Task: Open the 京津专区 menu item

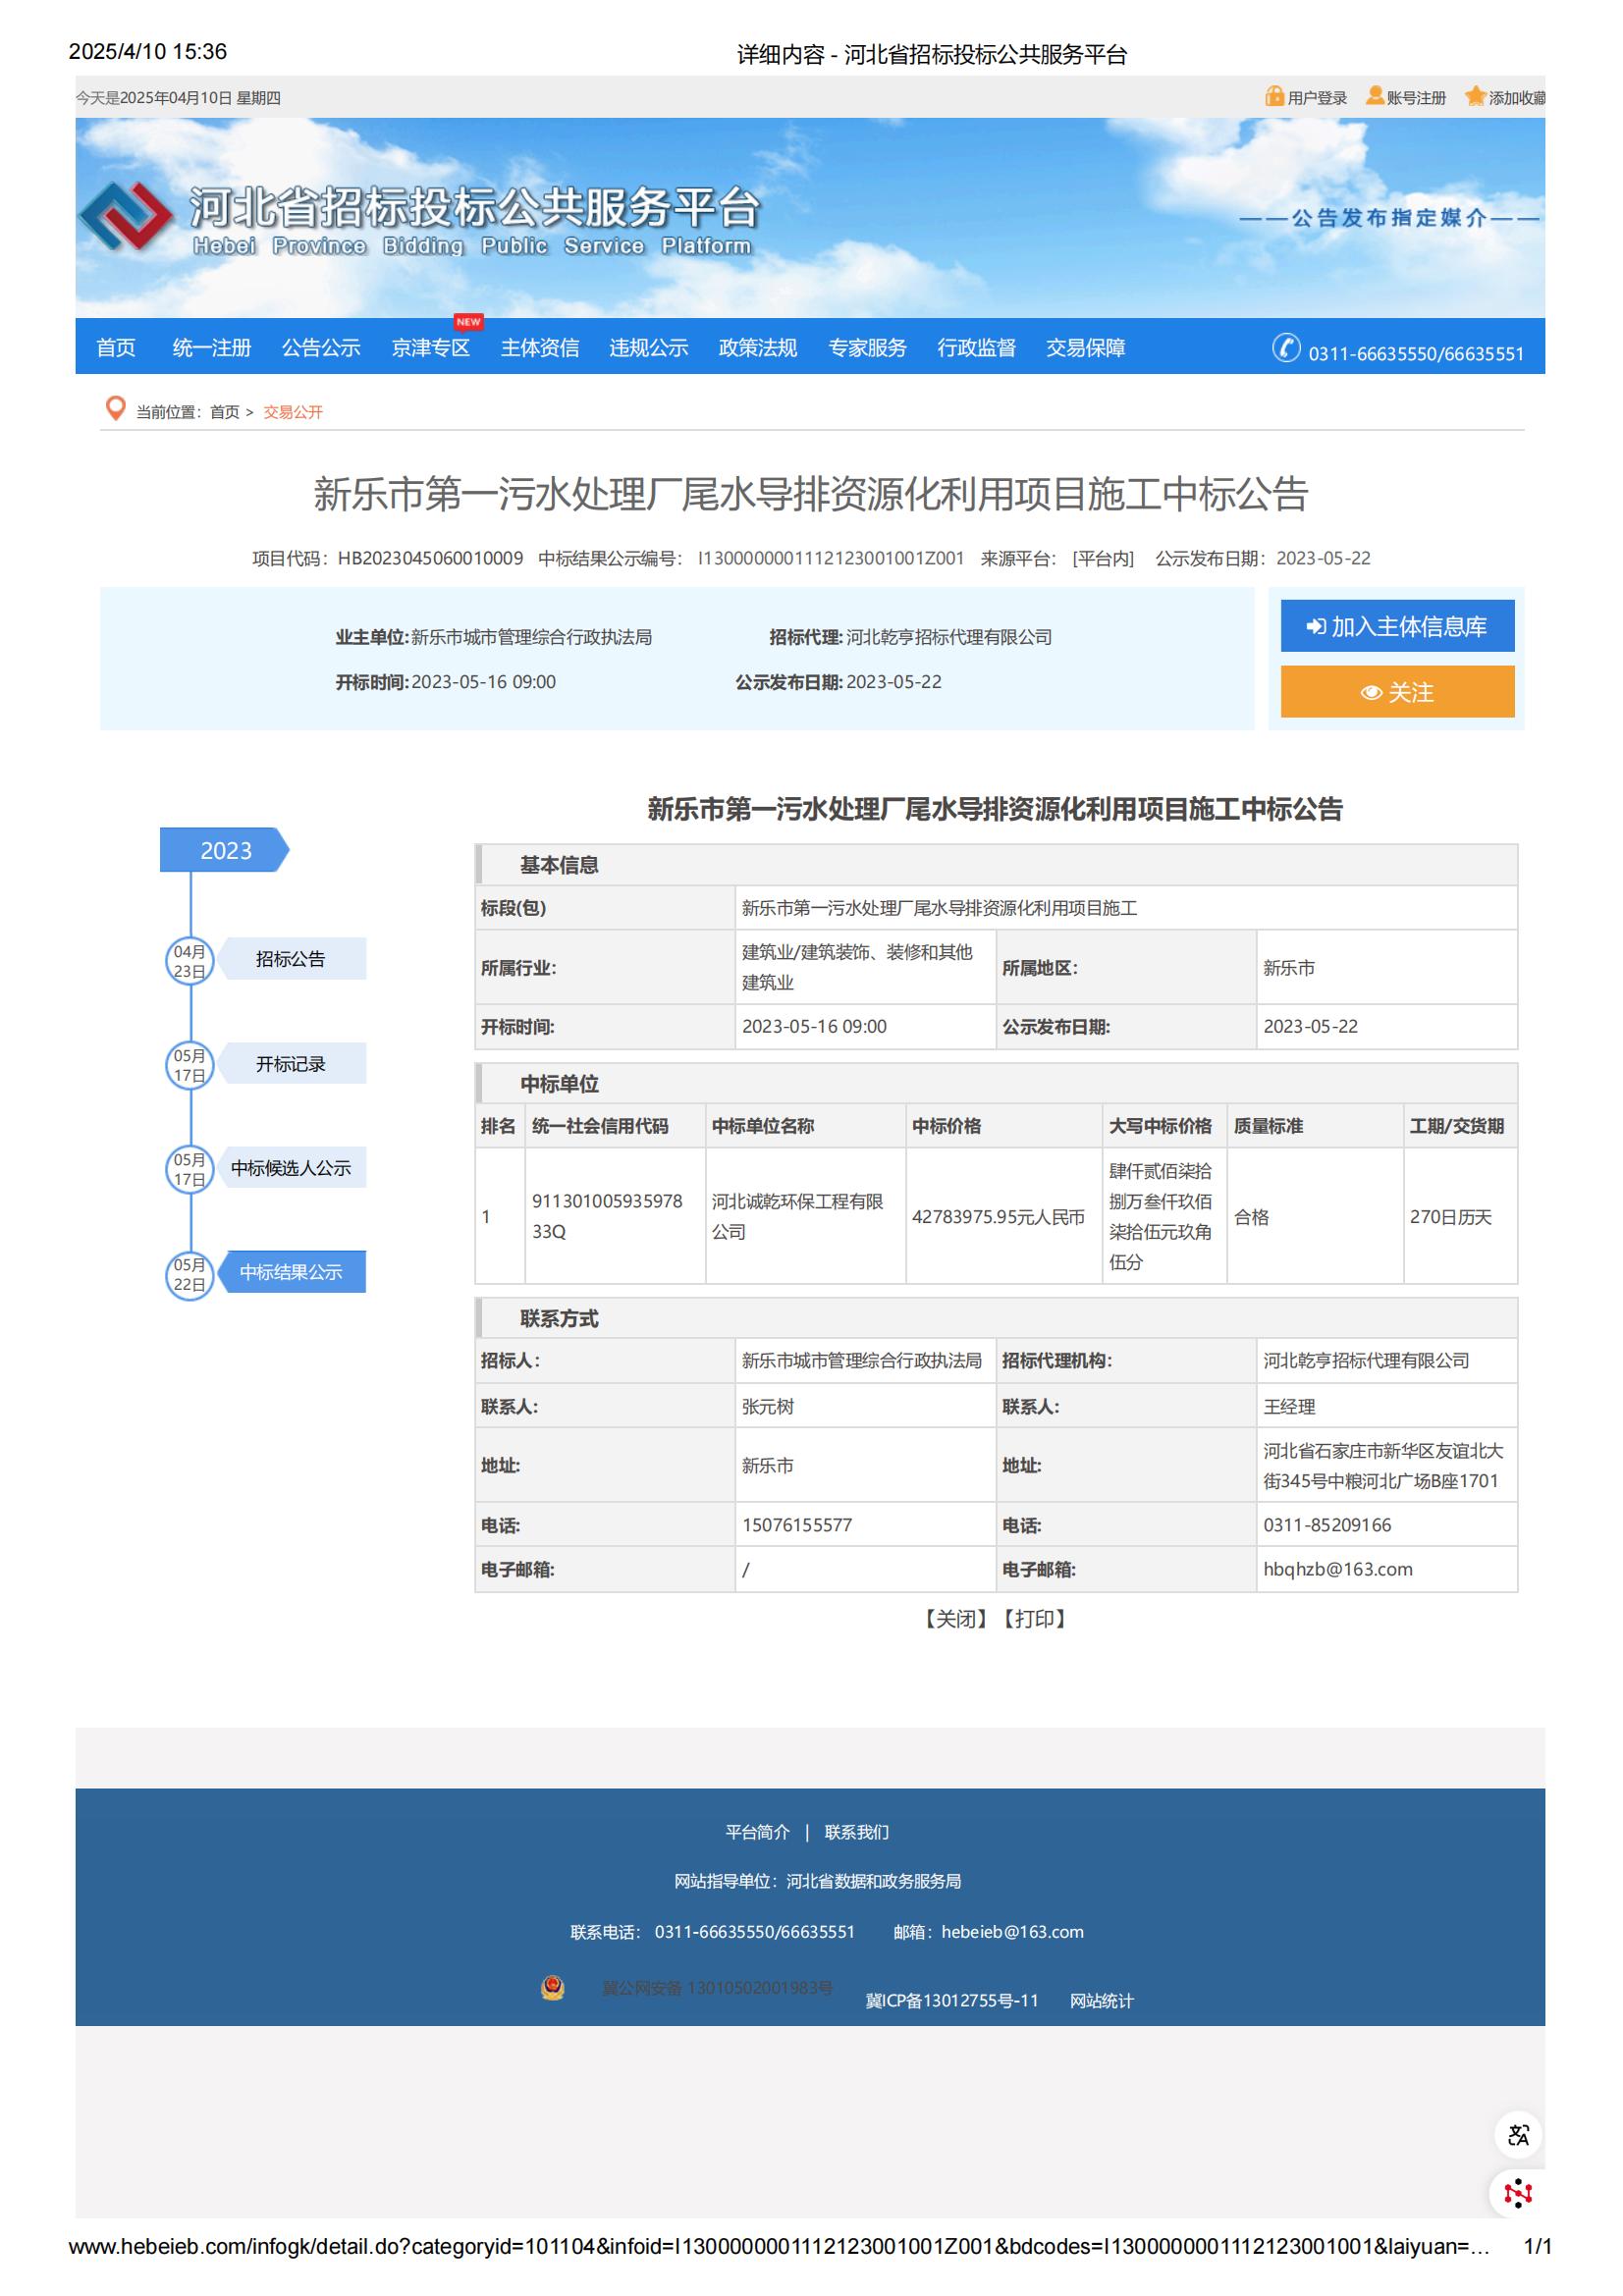Action: click(430, 348)
